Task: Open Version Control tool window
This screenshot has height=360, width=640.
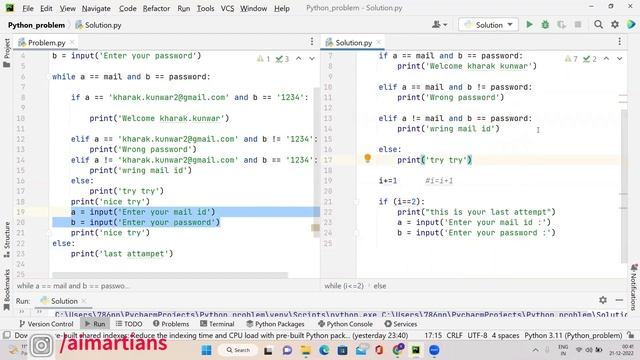Action: pyautogui.click(x=46, y=324)
